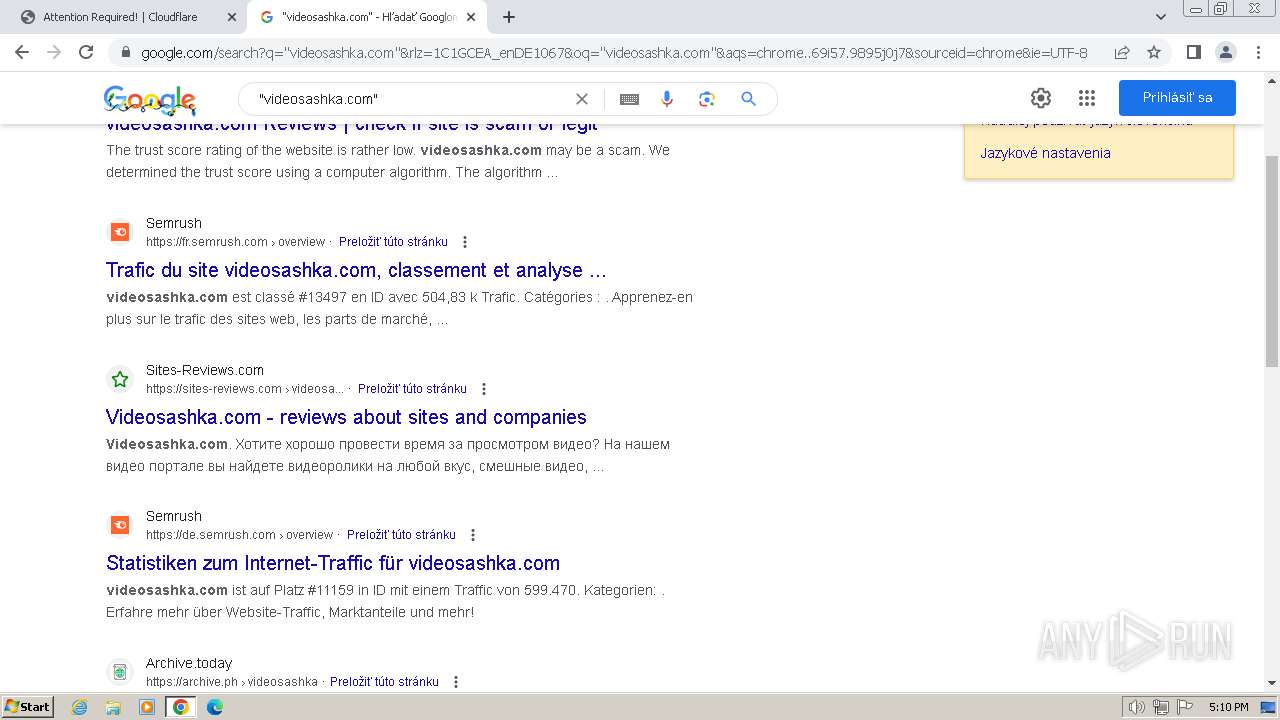Translate the fr.semrush.com result page

pos(393,242)
